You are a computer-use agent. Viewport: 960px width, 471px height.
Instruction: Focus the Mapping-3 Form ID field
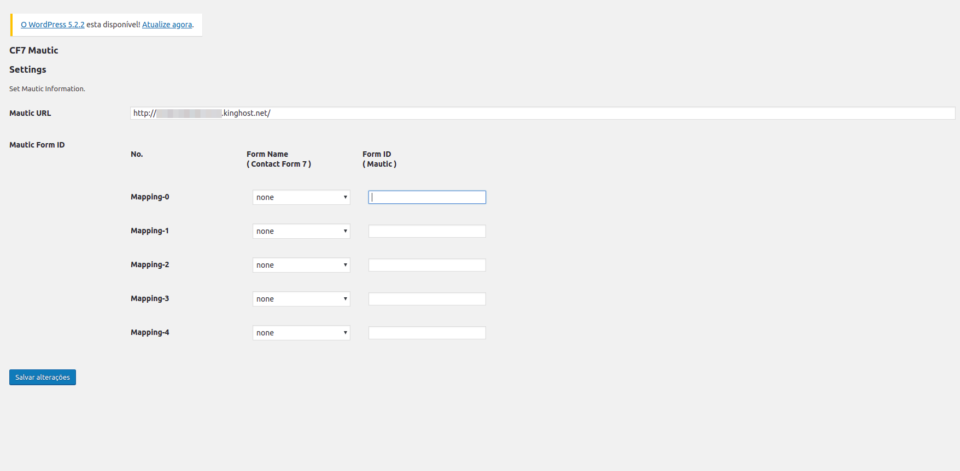(427, 299)
